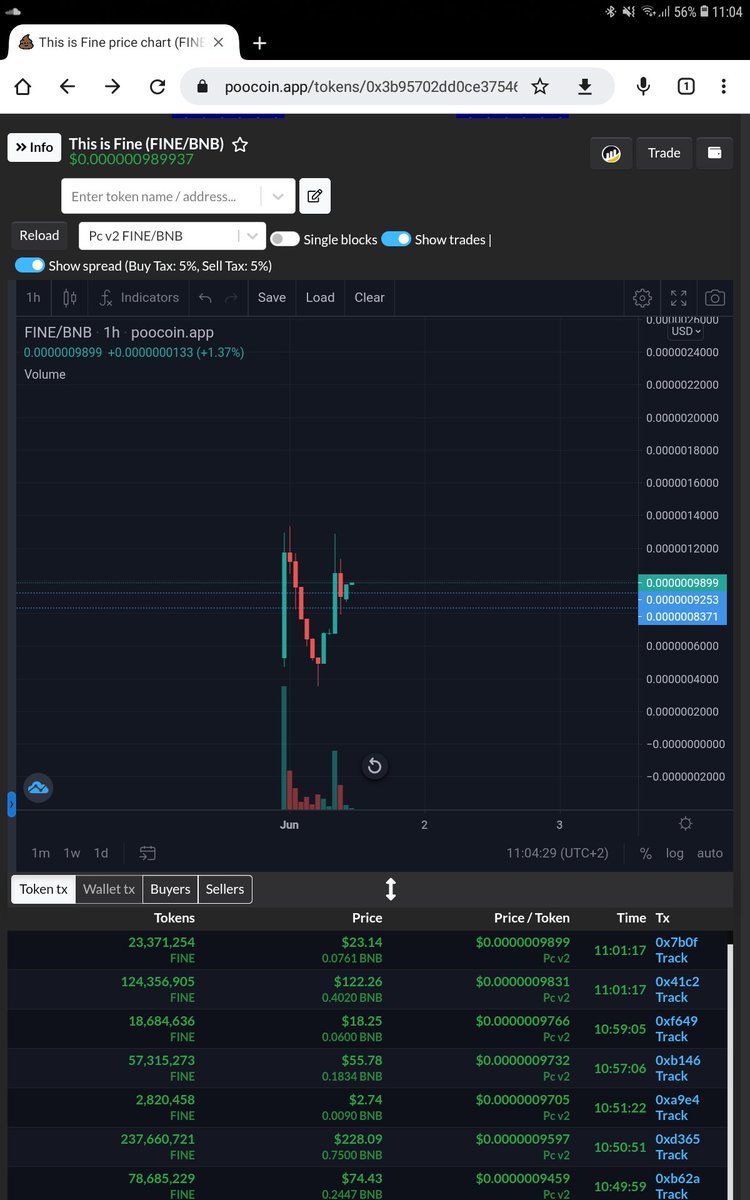Switch to the Buyers tab
Image resolution: width=750 pixels, height=1200 pixels.
(x=170, y=889)
